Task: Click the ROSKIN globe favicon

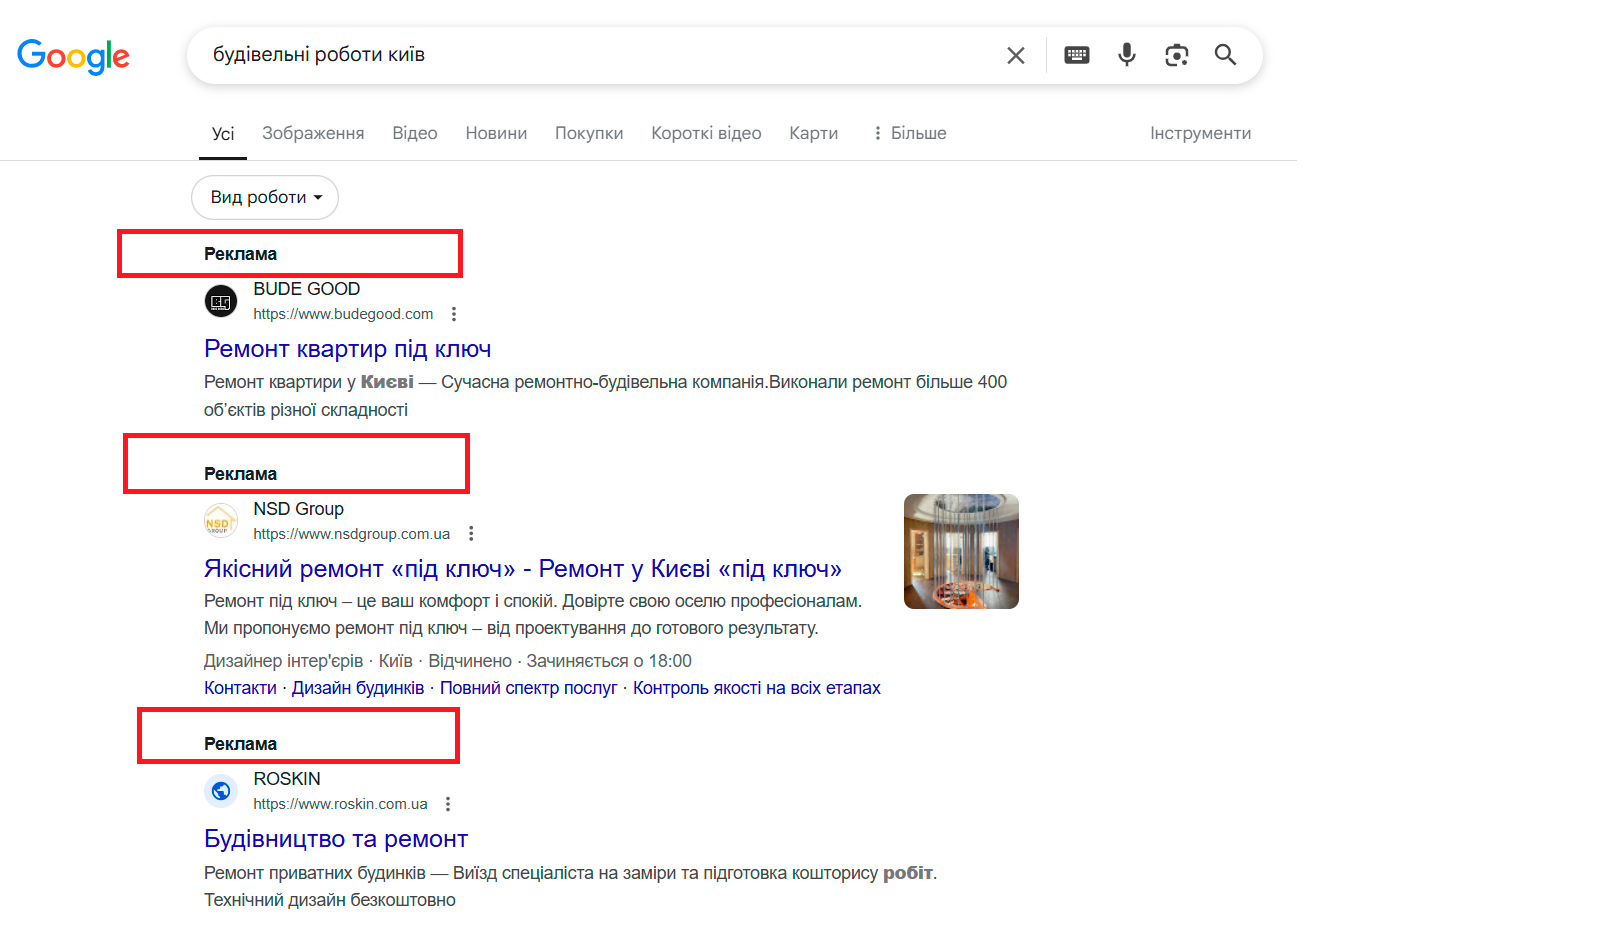Action: point(221,791)
